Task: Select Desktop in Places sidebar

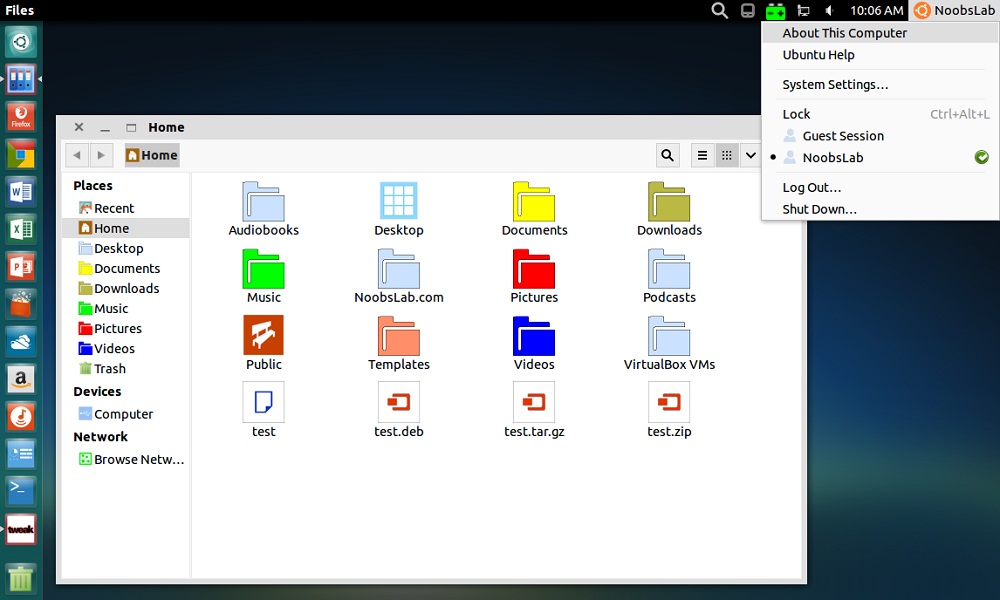Action: pos(126,248)
